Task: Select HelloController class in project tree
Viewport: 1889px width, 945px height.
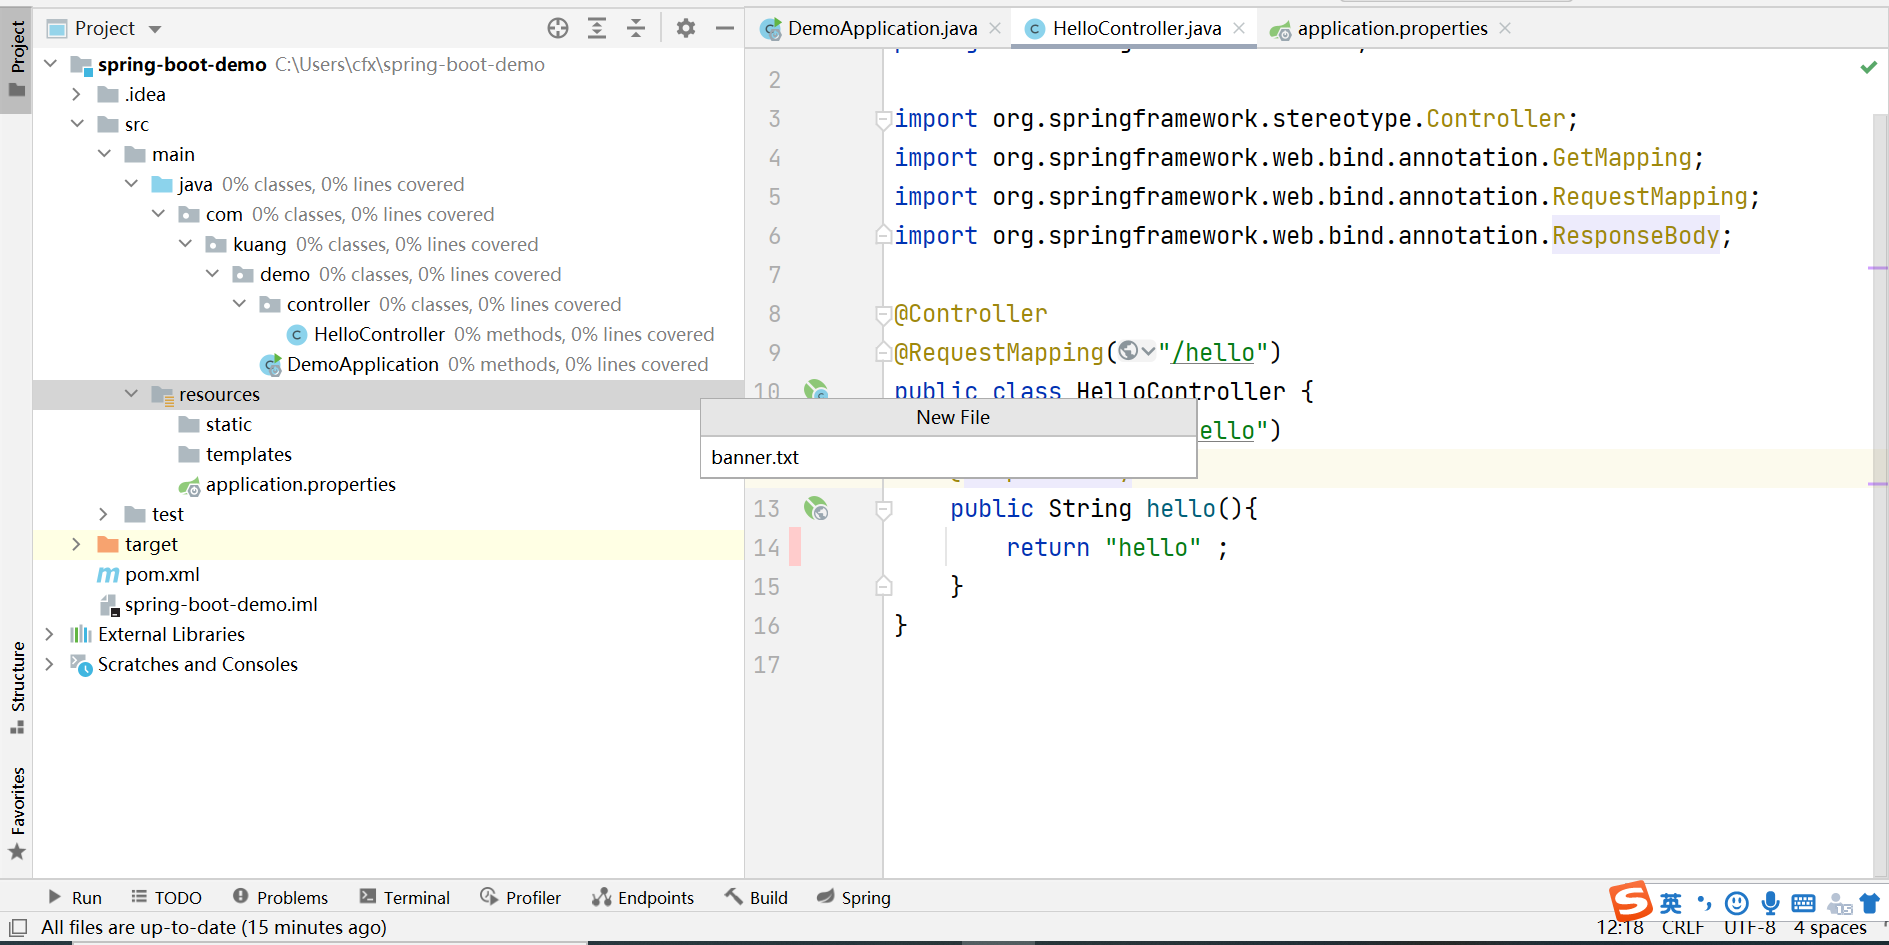Action: 378,334
